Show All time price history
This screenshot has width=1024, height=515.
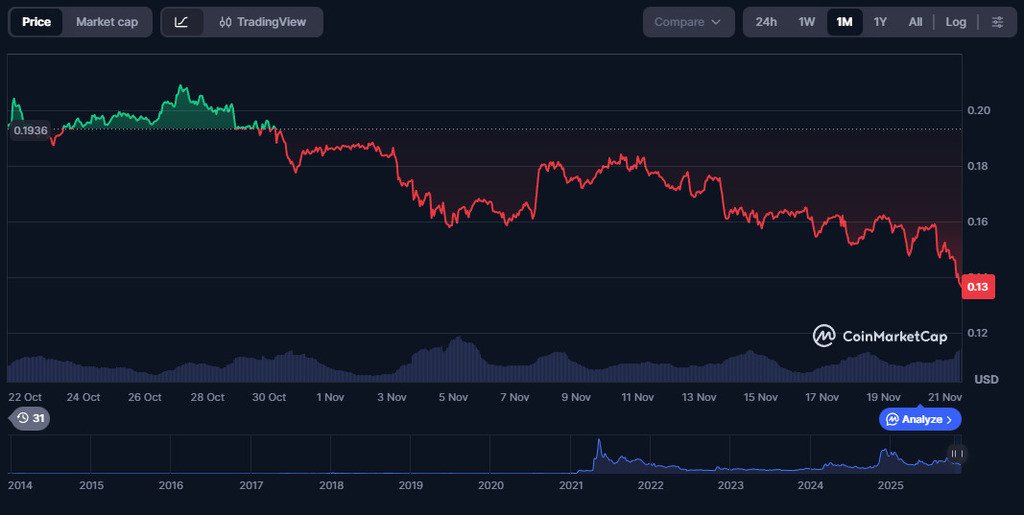pos(915,22)
